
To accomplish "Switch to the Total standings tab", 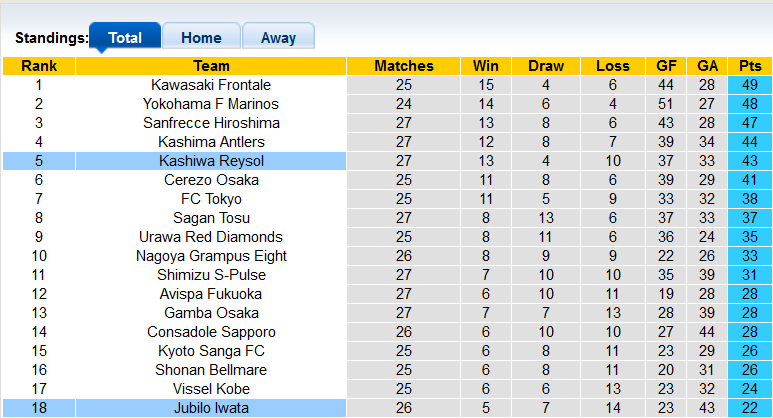I will 125,38.
